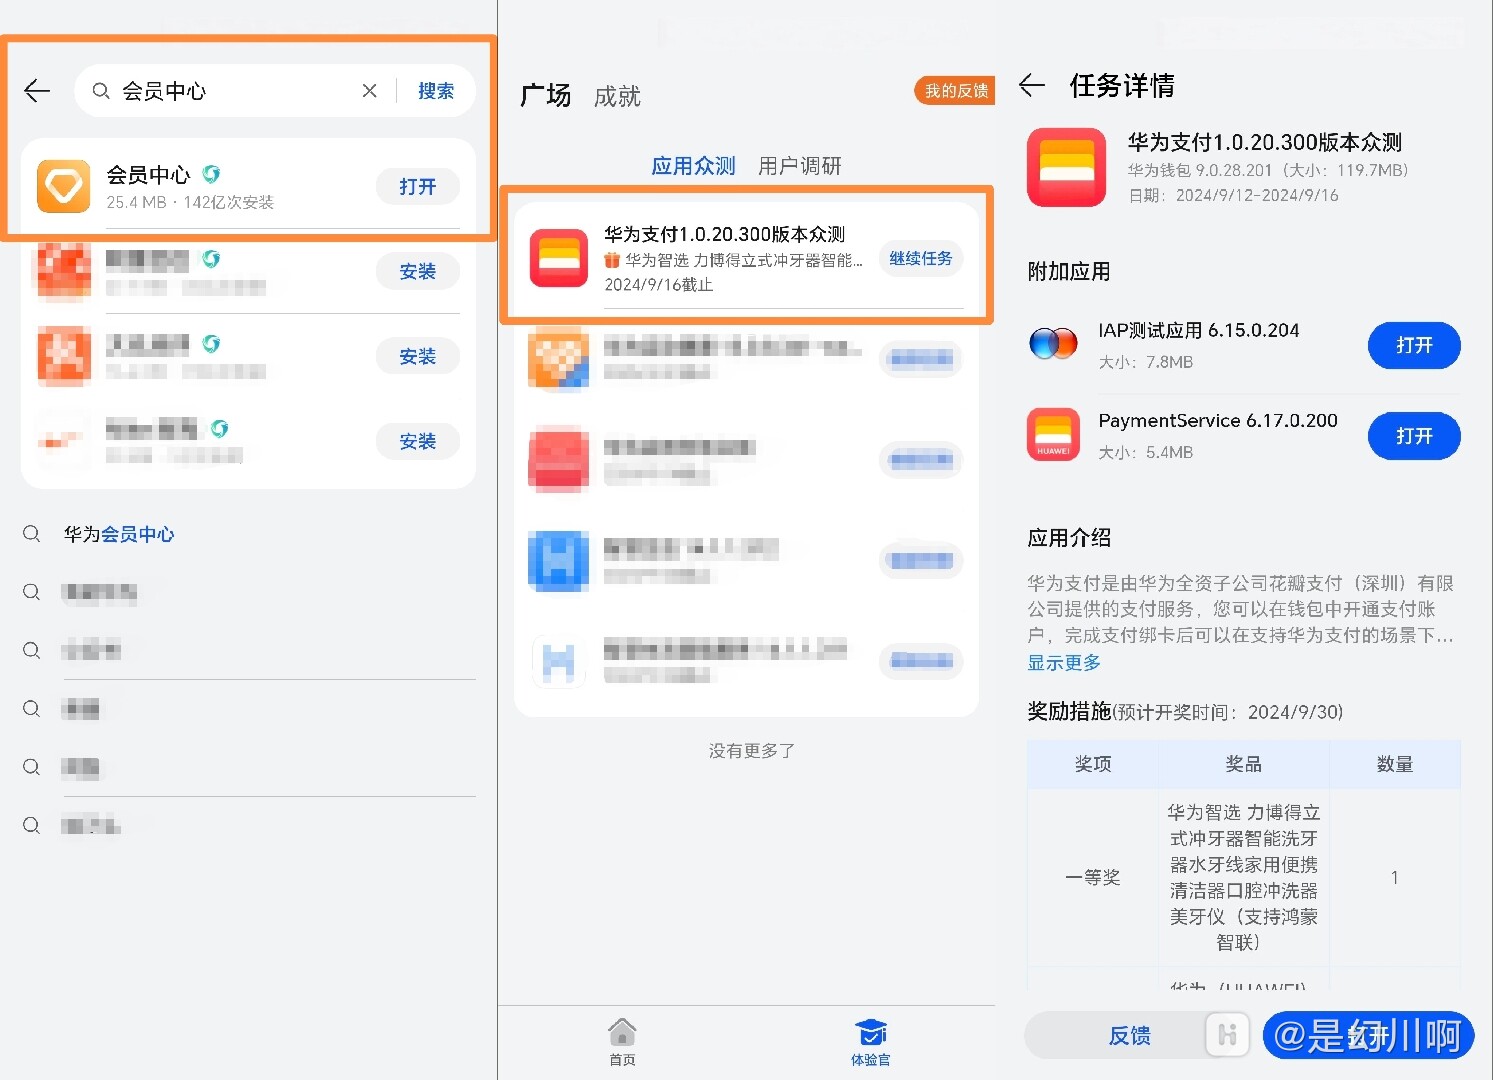Open 体验官 in the bottom navigation
1493x1080 pixels.
point(871,1041)
